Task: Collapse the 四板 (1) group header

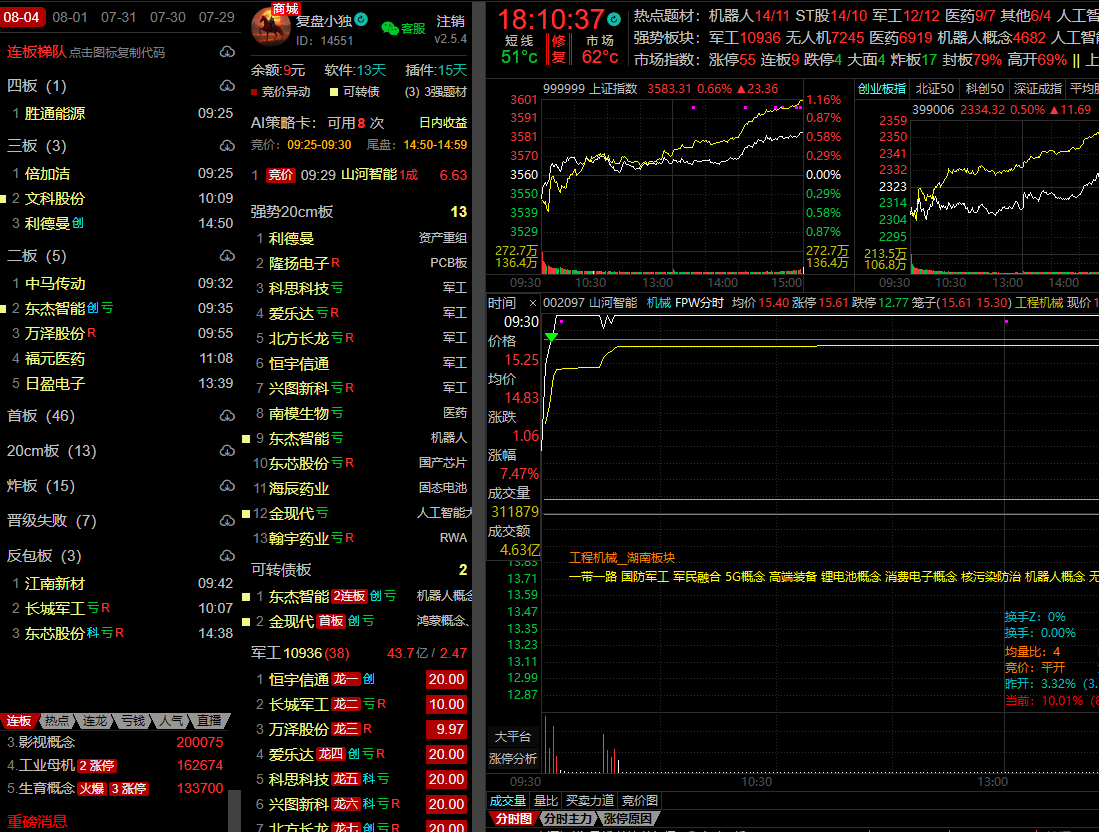Action: click(36, 86)
